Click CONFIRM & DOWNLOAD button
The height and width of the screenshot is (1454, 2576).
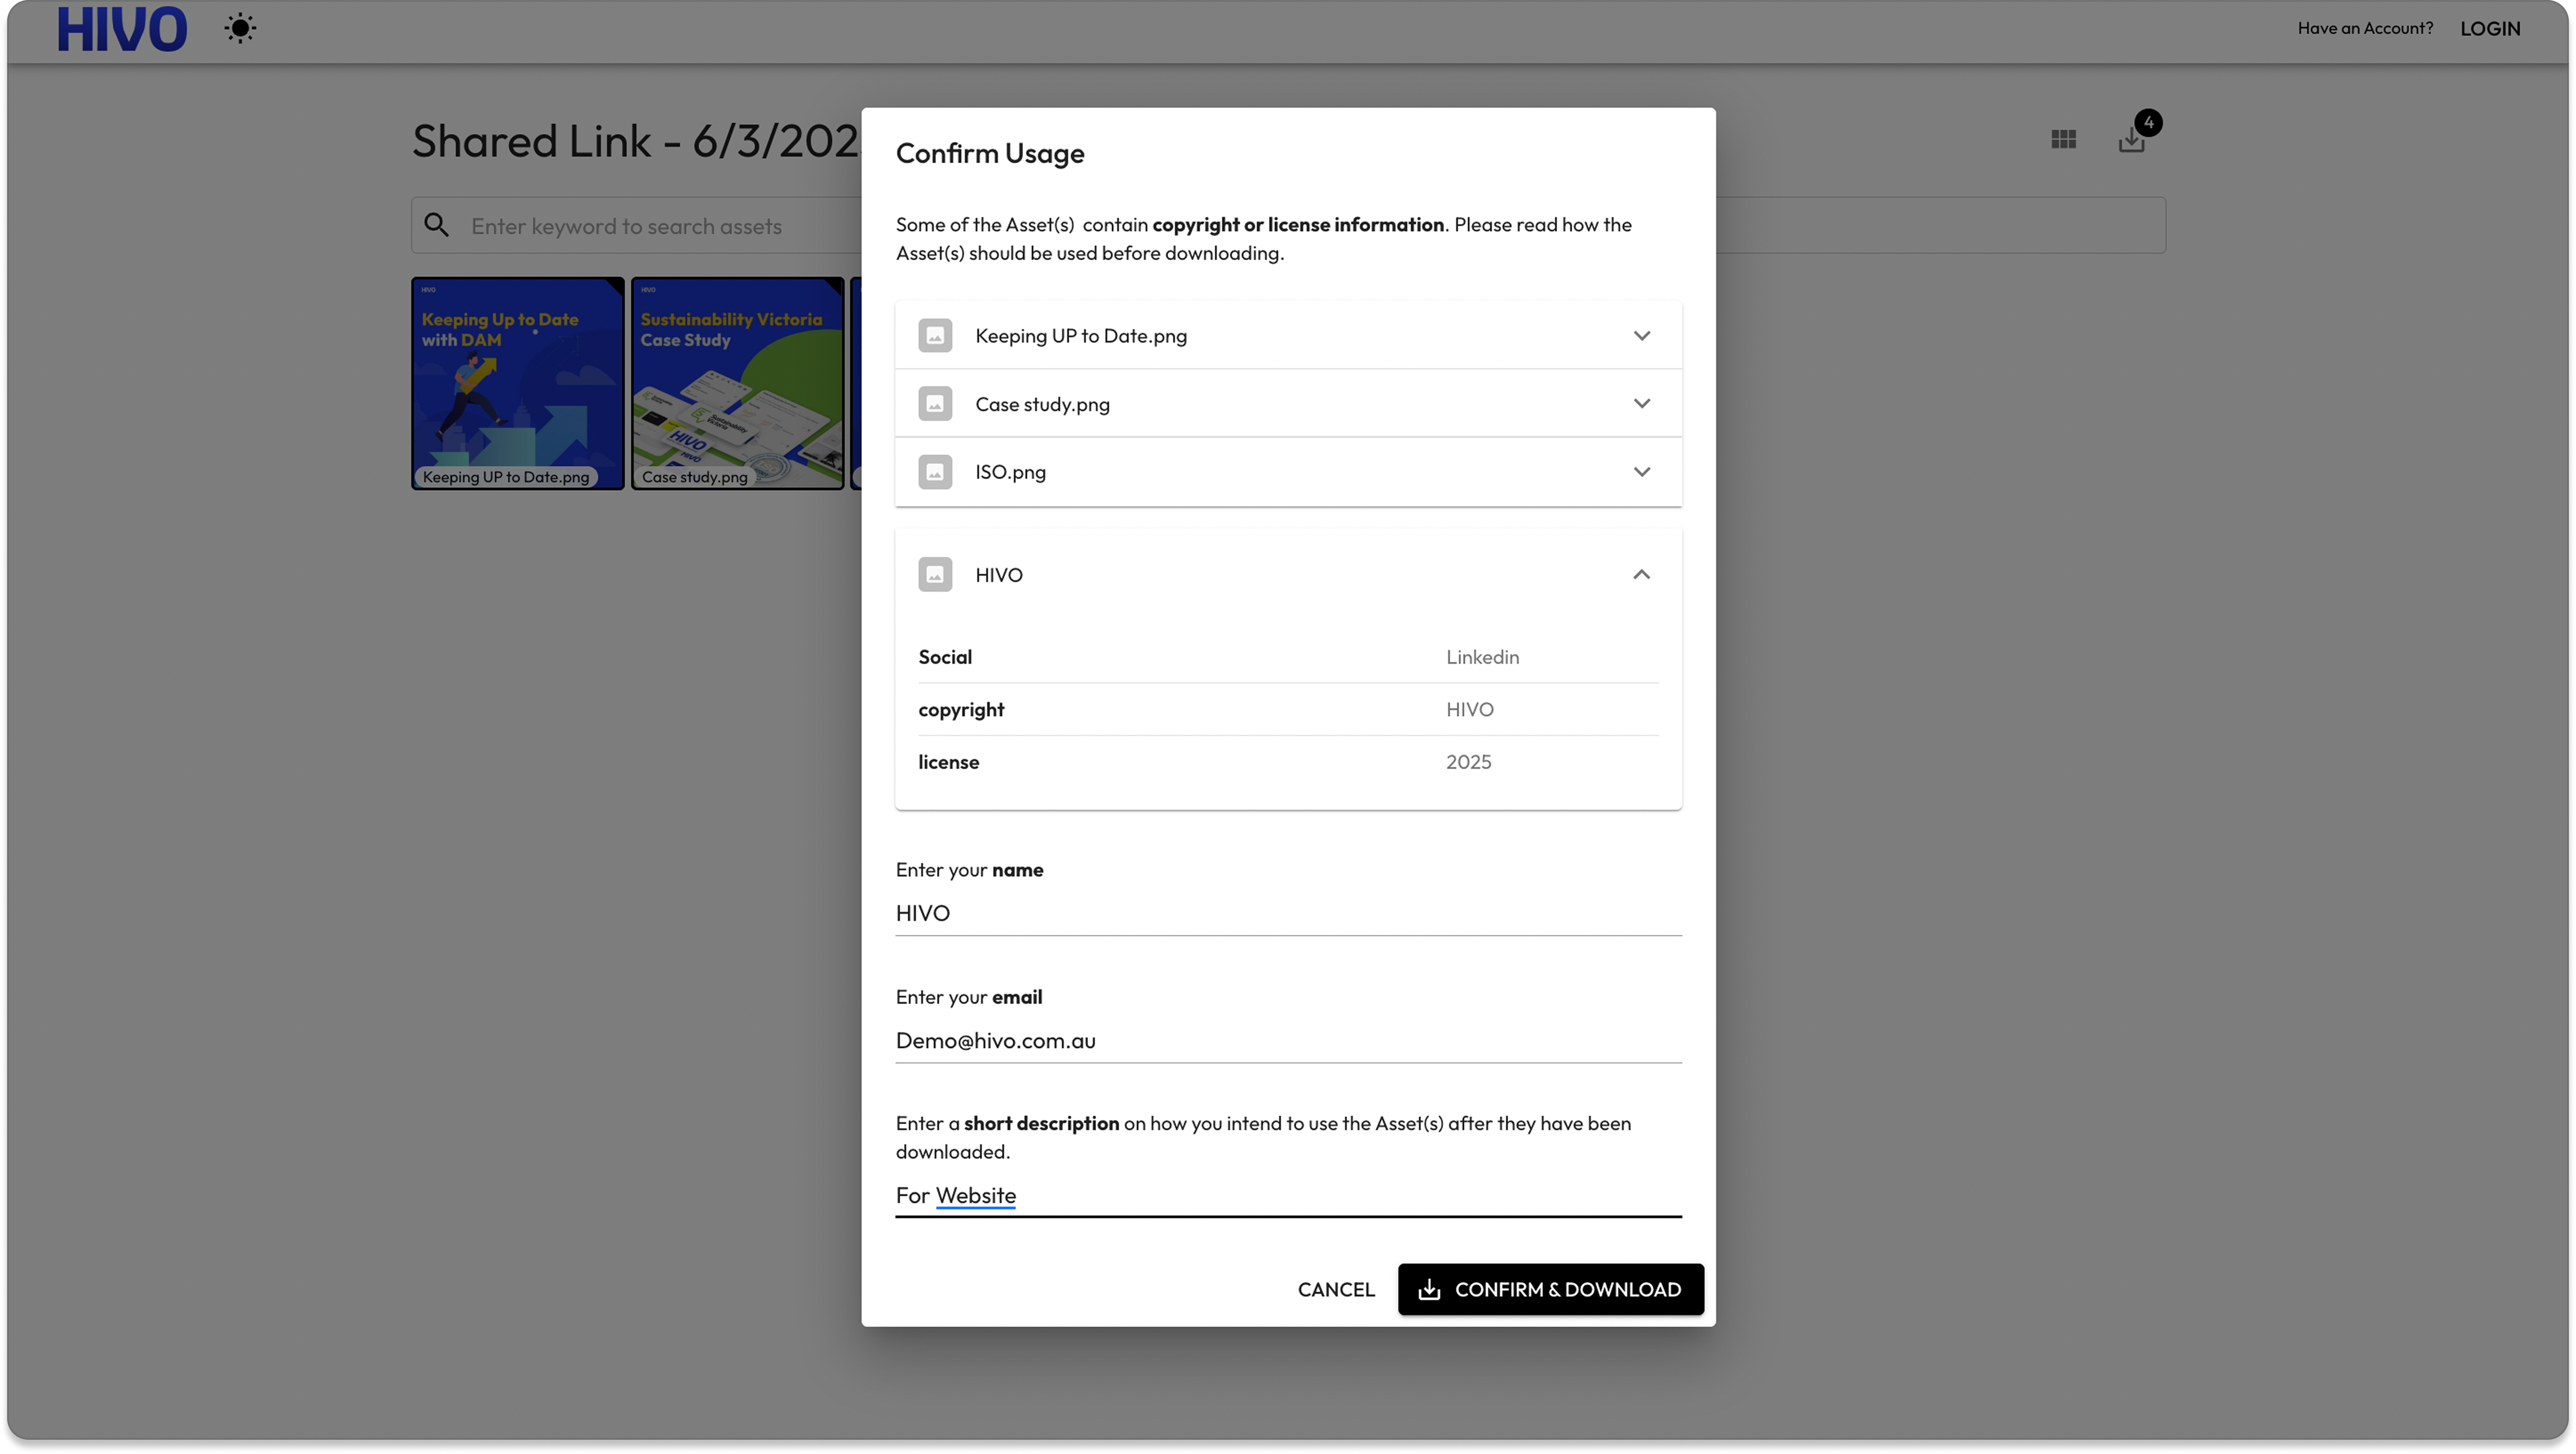point(1550,1289)
